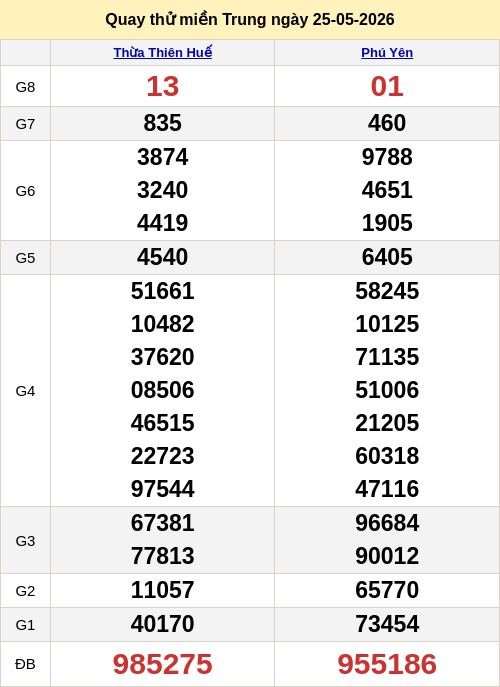Click the G4 number 47116

(x=387, y=489)
